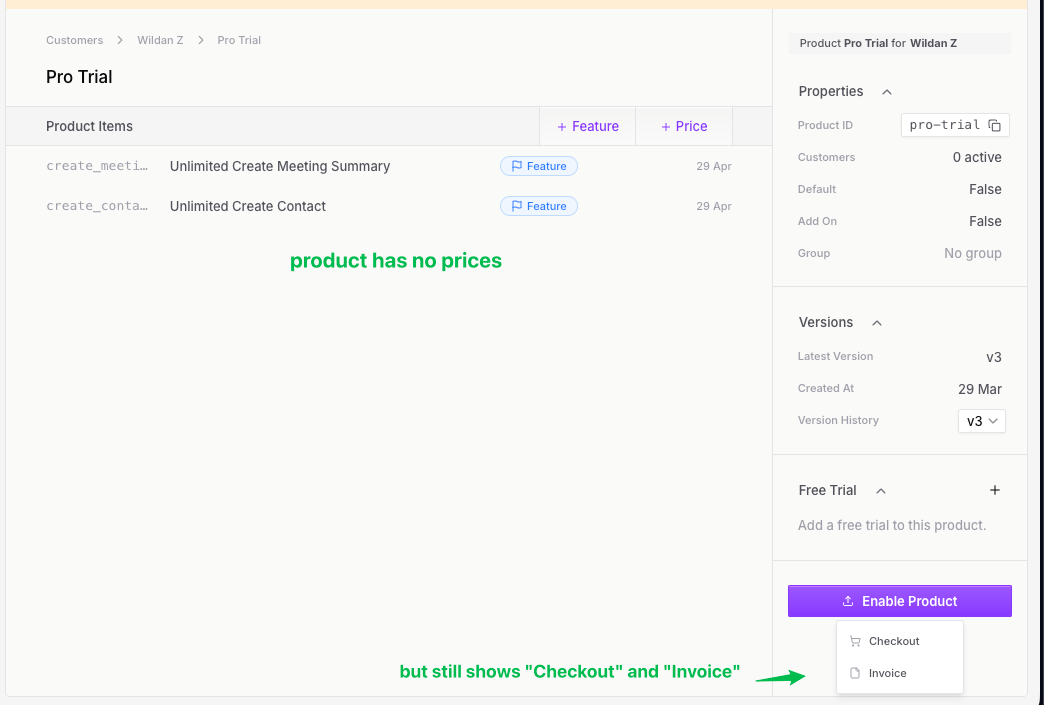Select Invoice from the menu
This screenshot has width=1044, height=705.
[x=886, y=673]
